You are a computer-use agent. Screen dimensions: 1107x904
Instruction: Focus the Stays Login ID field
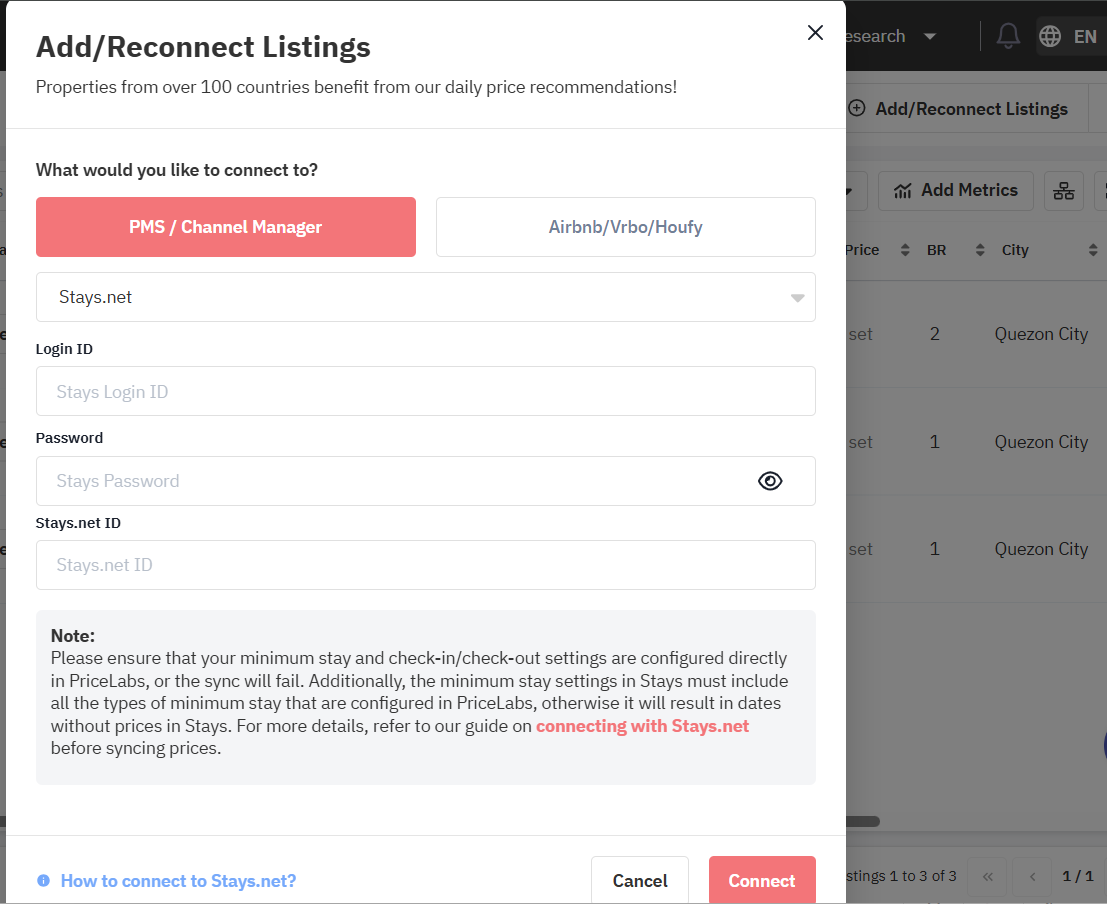[425, 391]
